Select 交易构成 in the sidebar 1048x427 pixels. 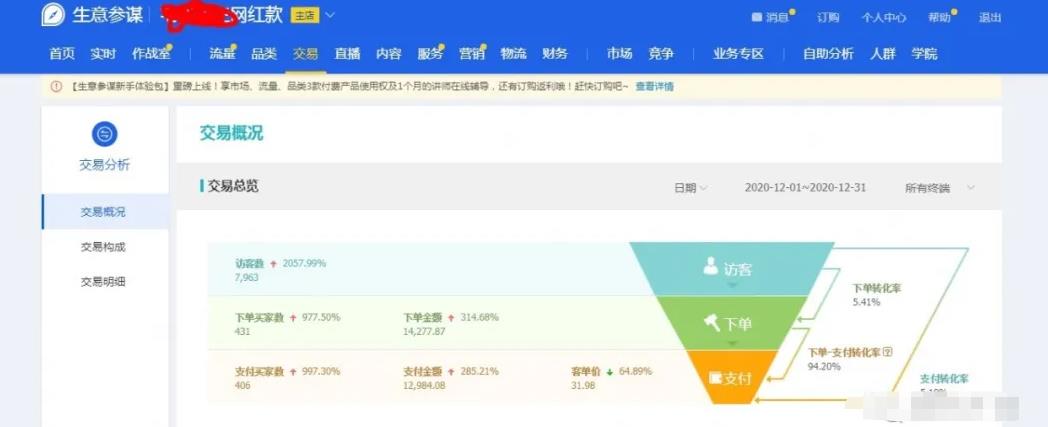pyautogui.click(x=103, y=247)
